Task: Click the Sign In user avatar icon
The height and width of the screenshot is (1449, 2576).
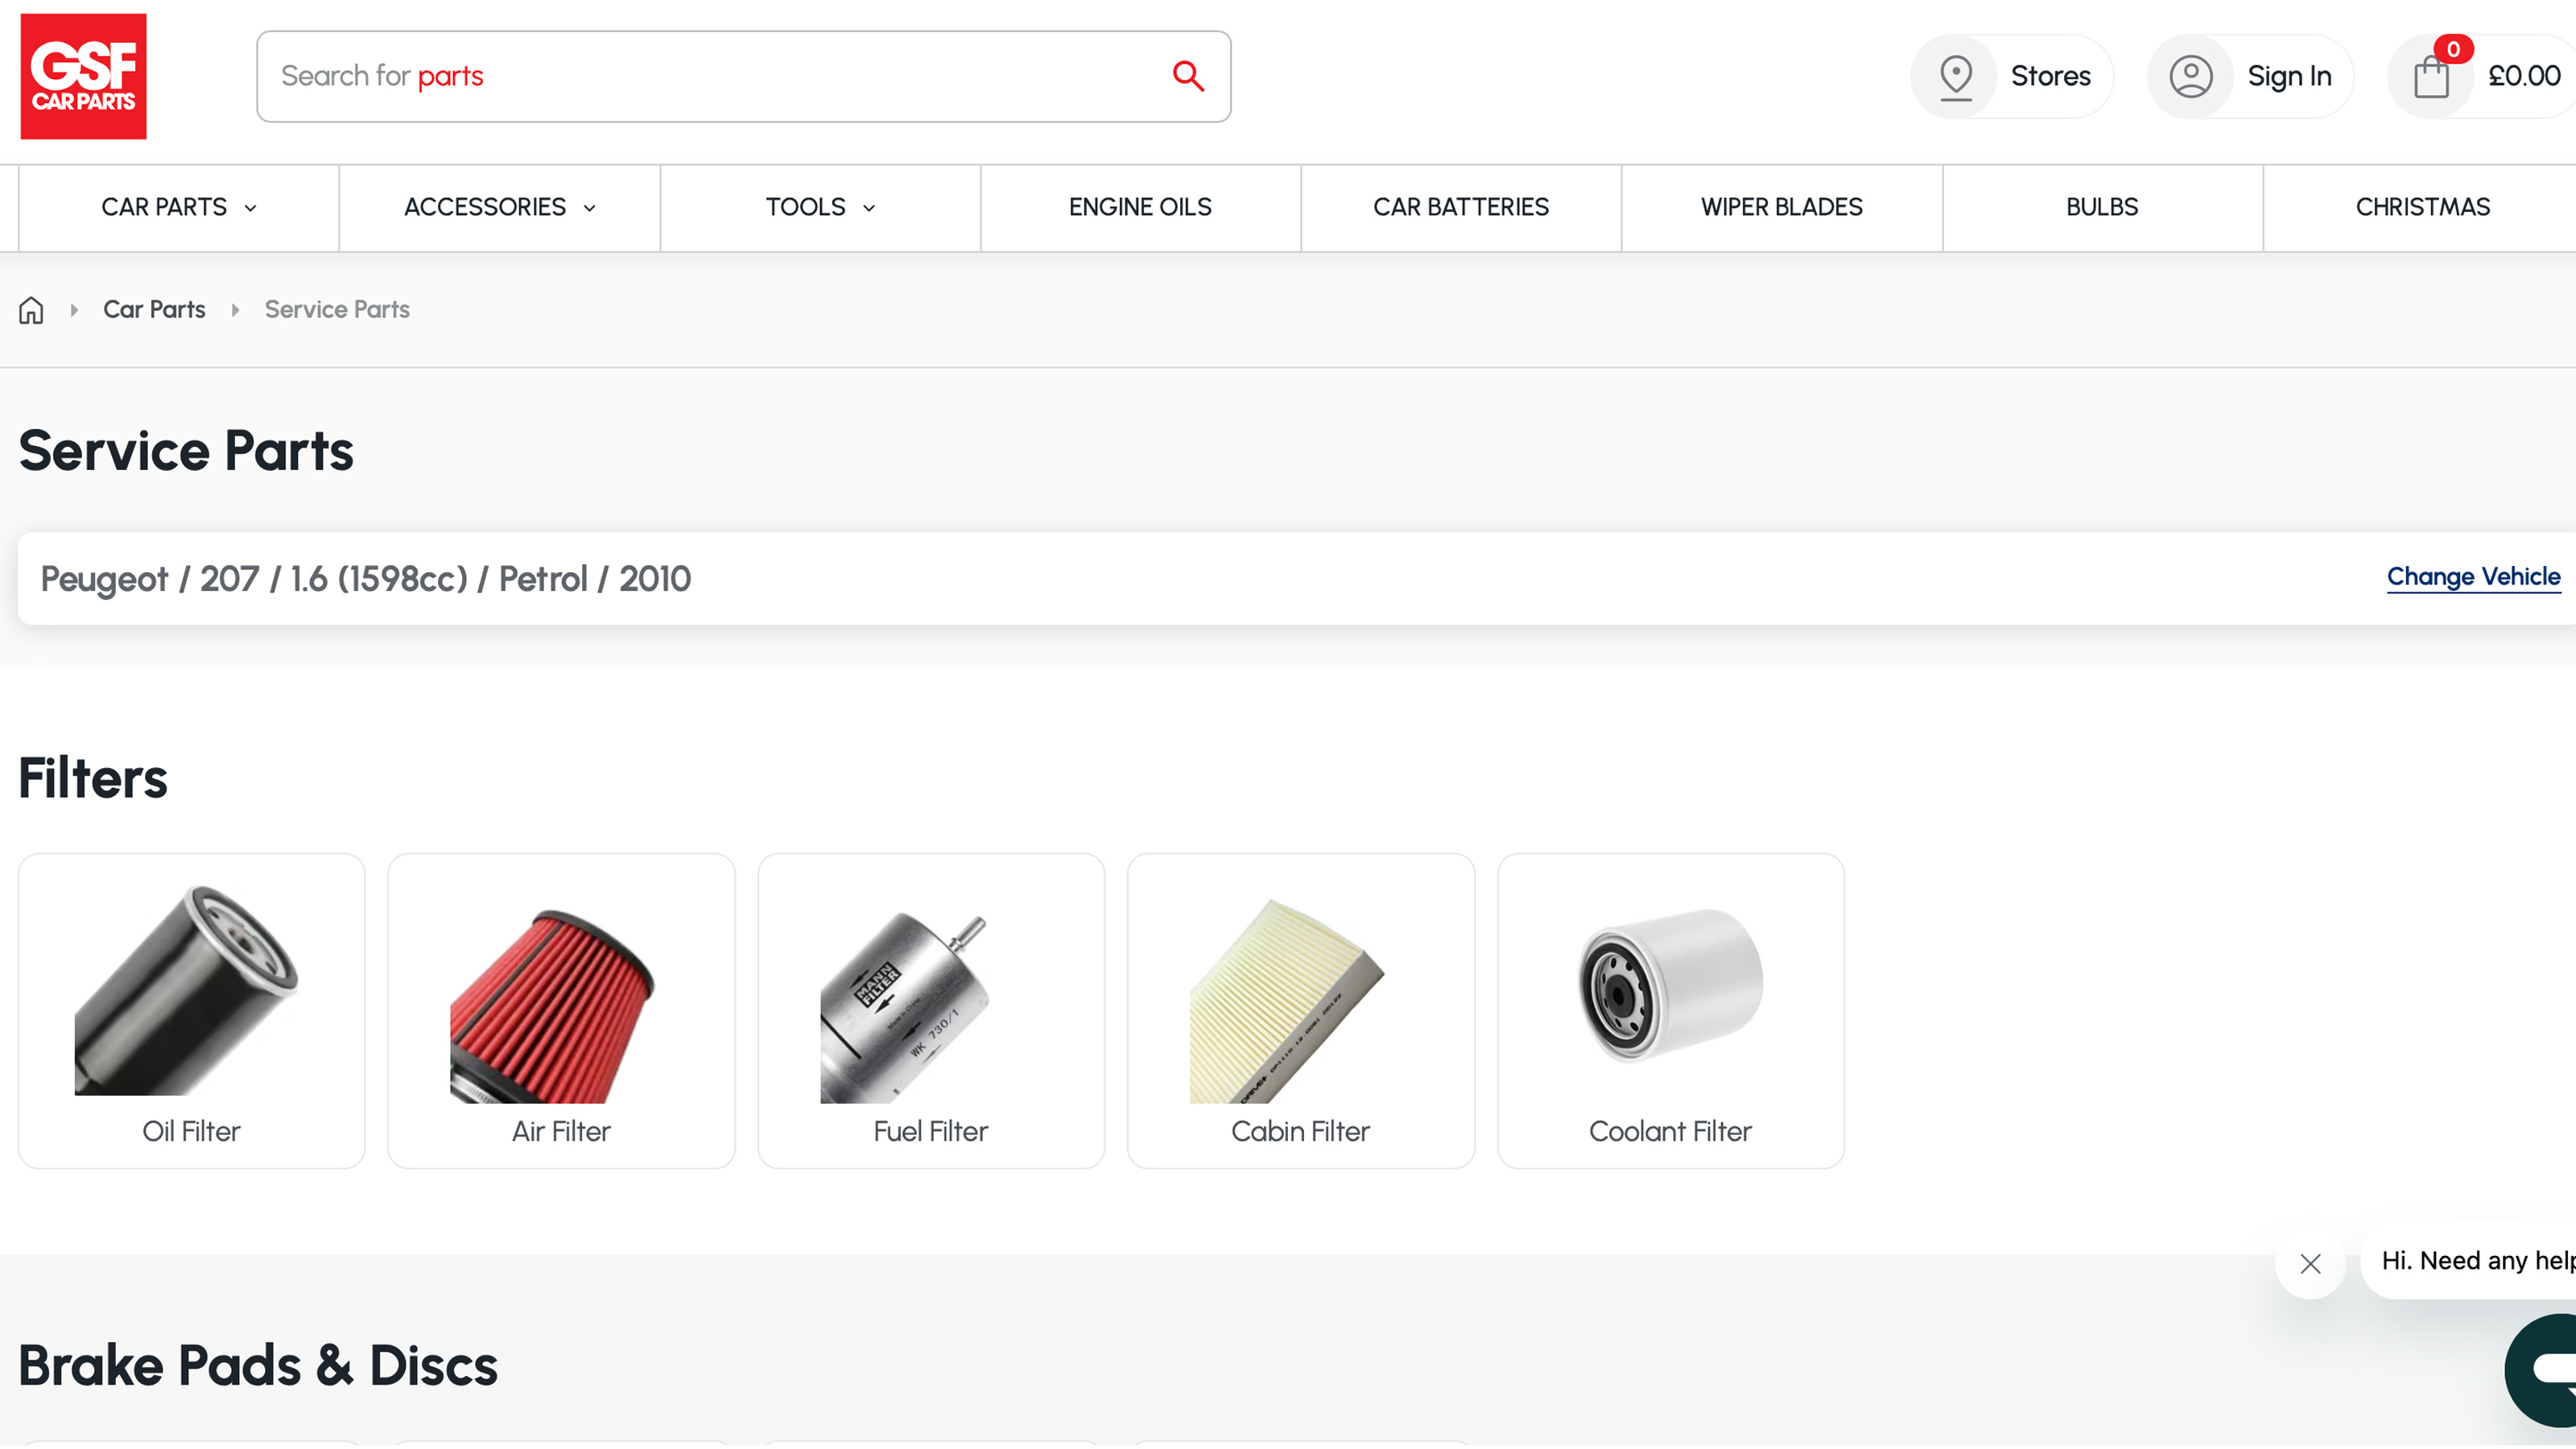Action: (2190, 77)
